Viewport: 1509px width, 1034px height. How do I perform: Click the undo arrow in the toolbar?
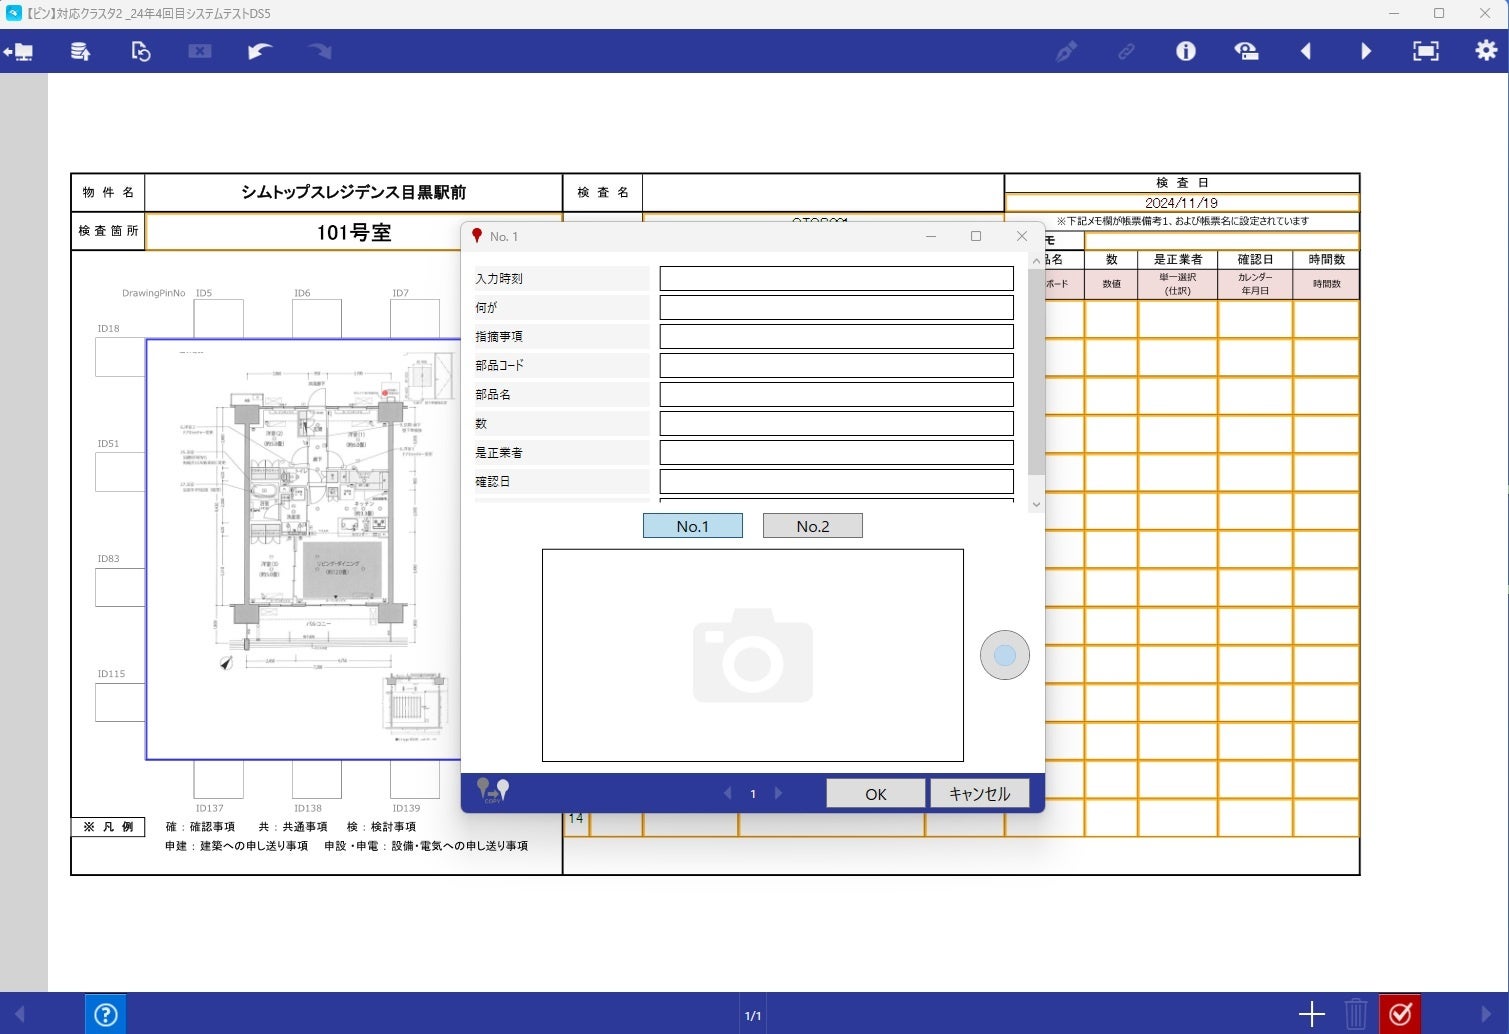(260, 51)
